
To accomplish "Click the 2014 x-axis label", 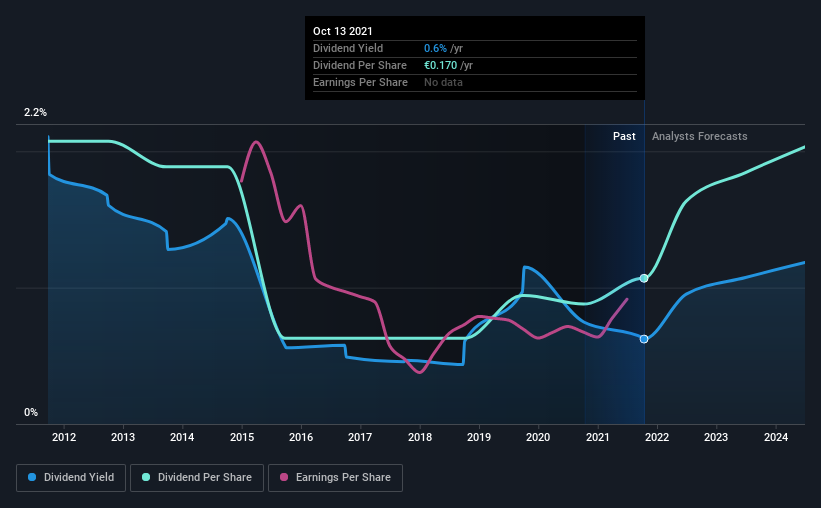I will click(x=182, y=437).
